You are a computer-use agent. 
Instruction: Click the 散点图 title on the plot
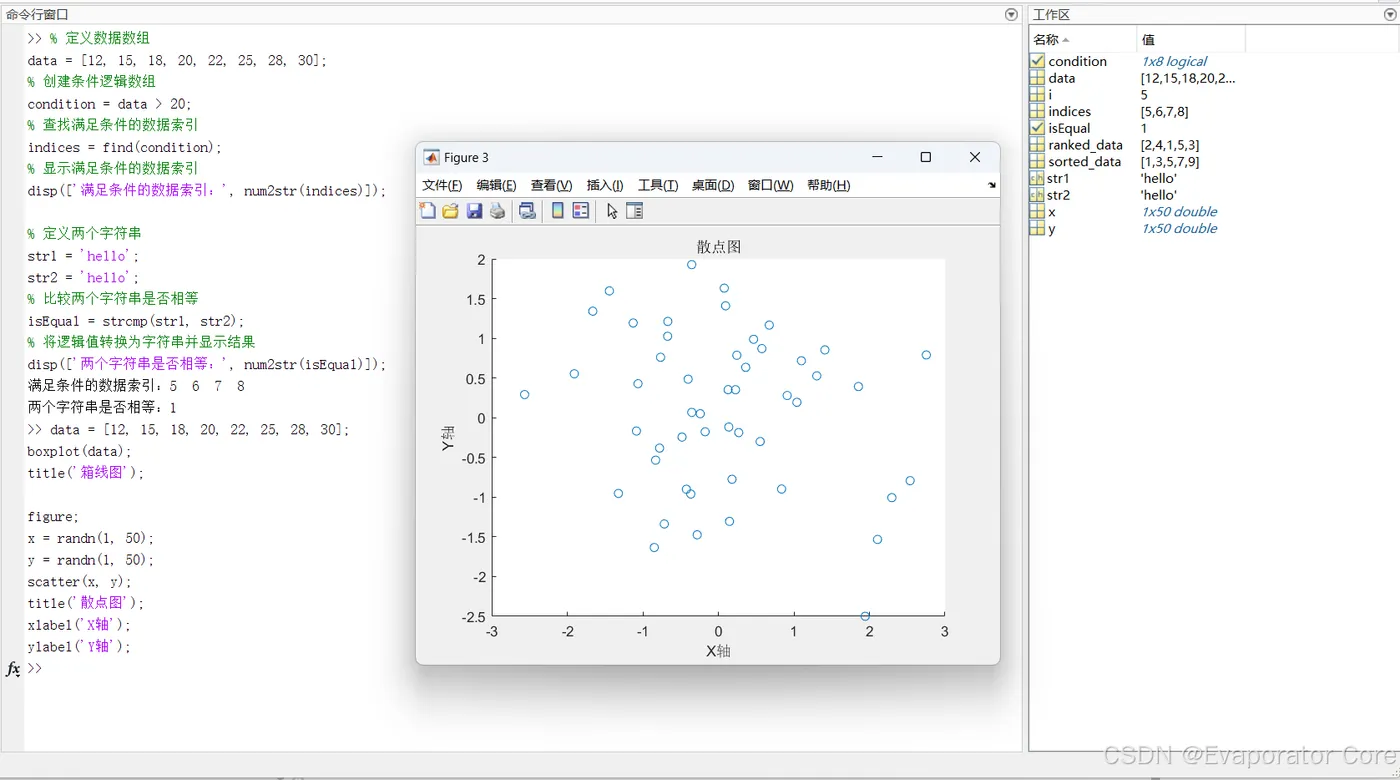pos(719,246)
